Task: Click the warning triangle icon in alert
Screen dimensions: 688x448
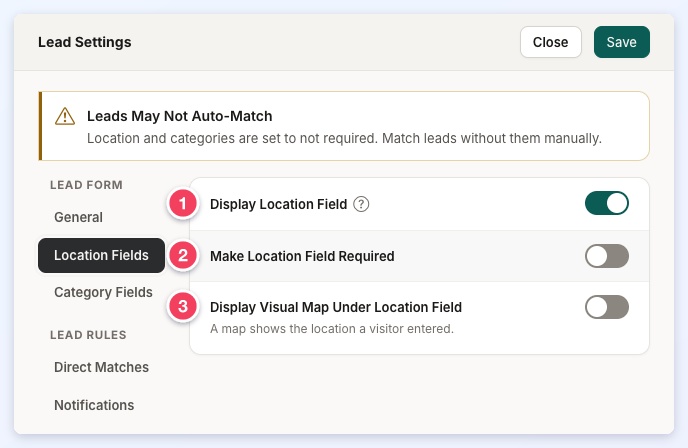Action: pyautogui.click(x=65, y=116)
